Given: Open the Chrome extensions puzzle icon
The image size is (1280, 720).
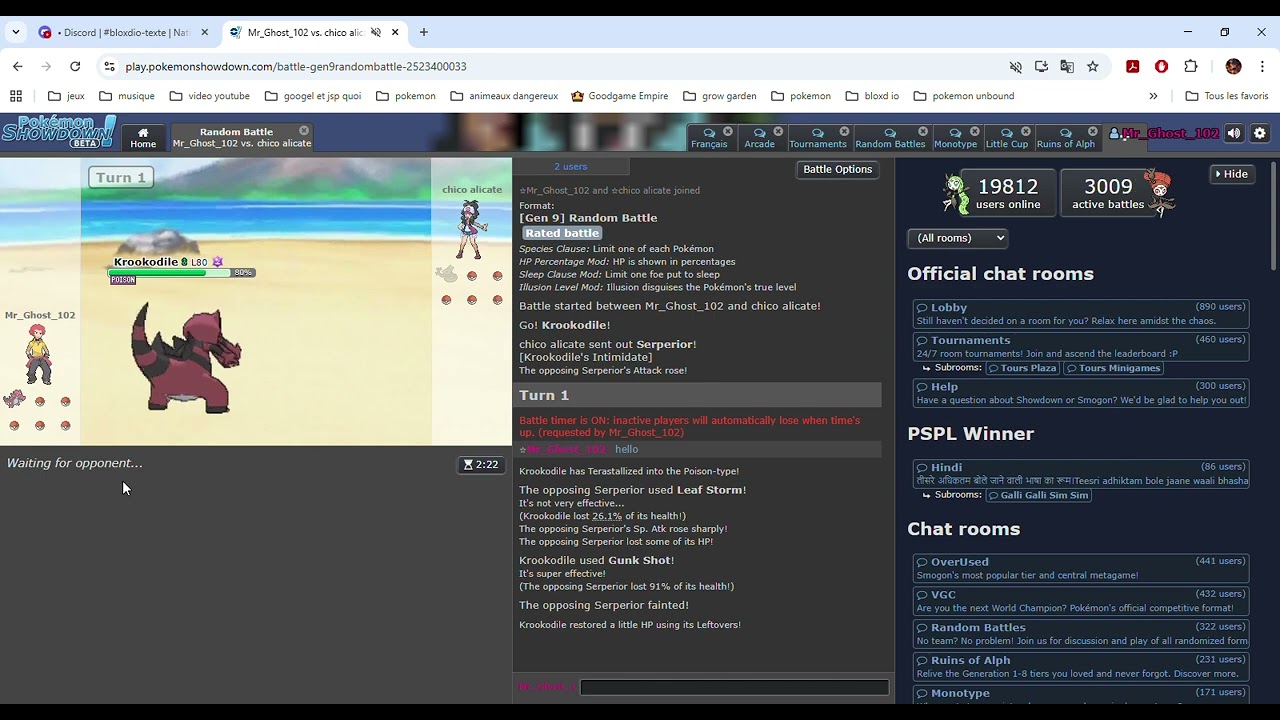Looking at the screenshot, I should [1190, 66].
